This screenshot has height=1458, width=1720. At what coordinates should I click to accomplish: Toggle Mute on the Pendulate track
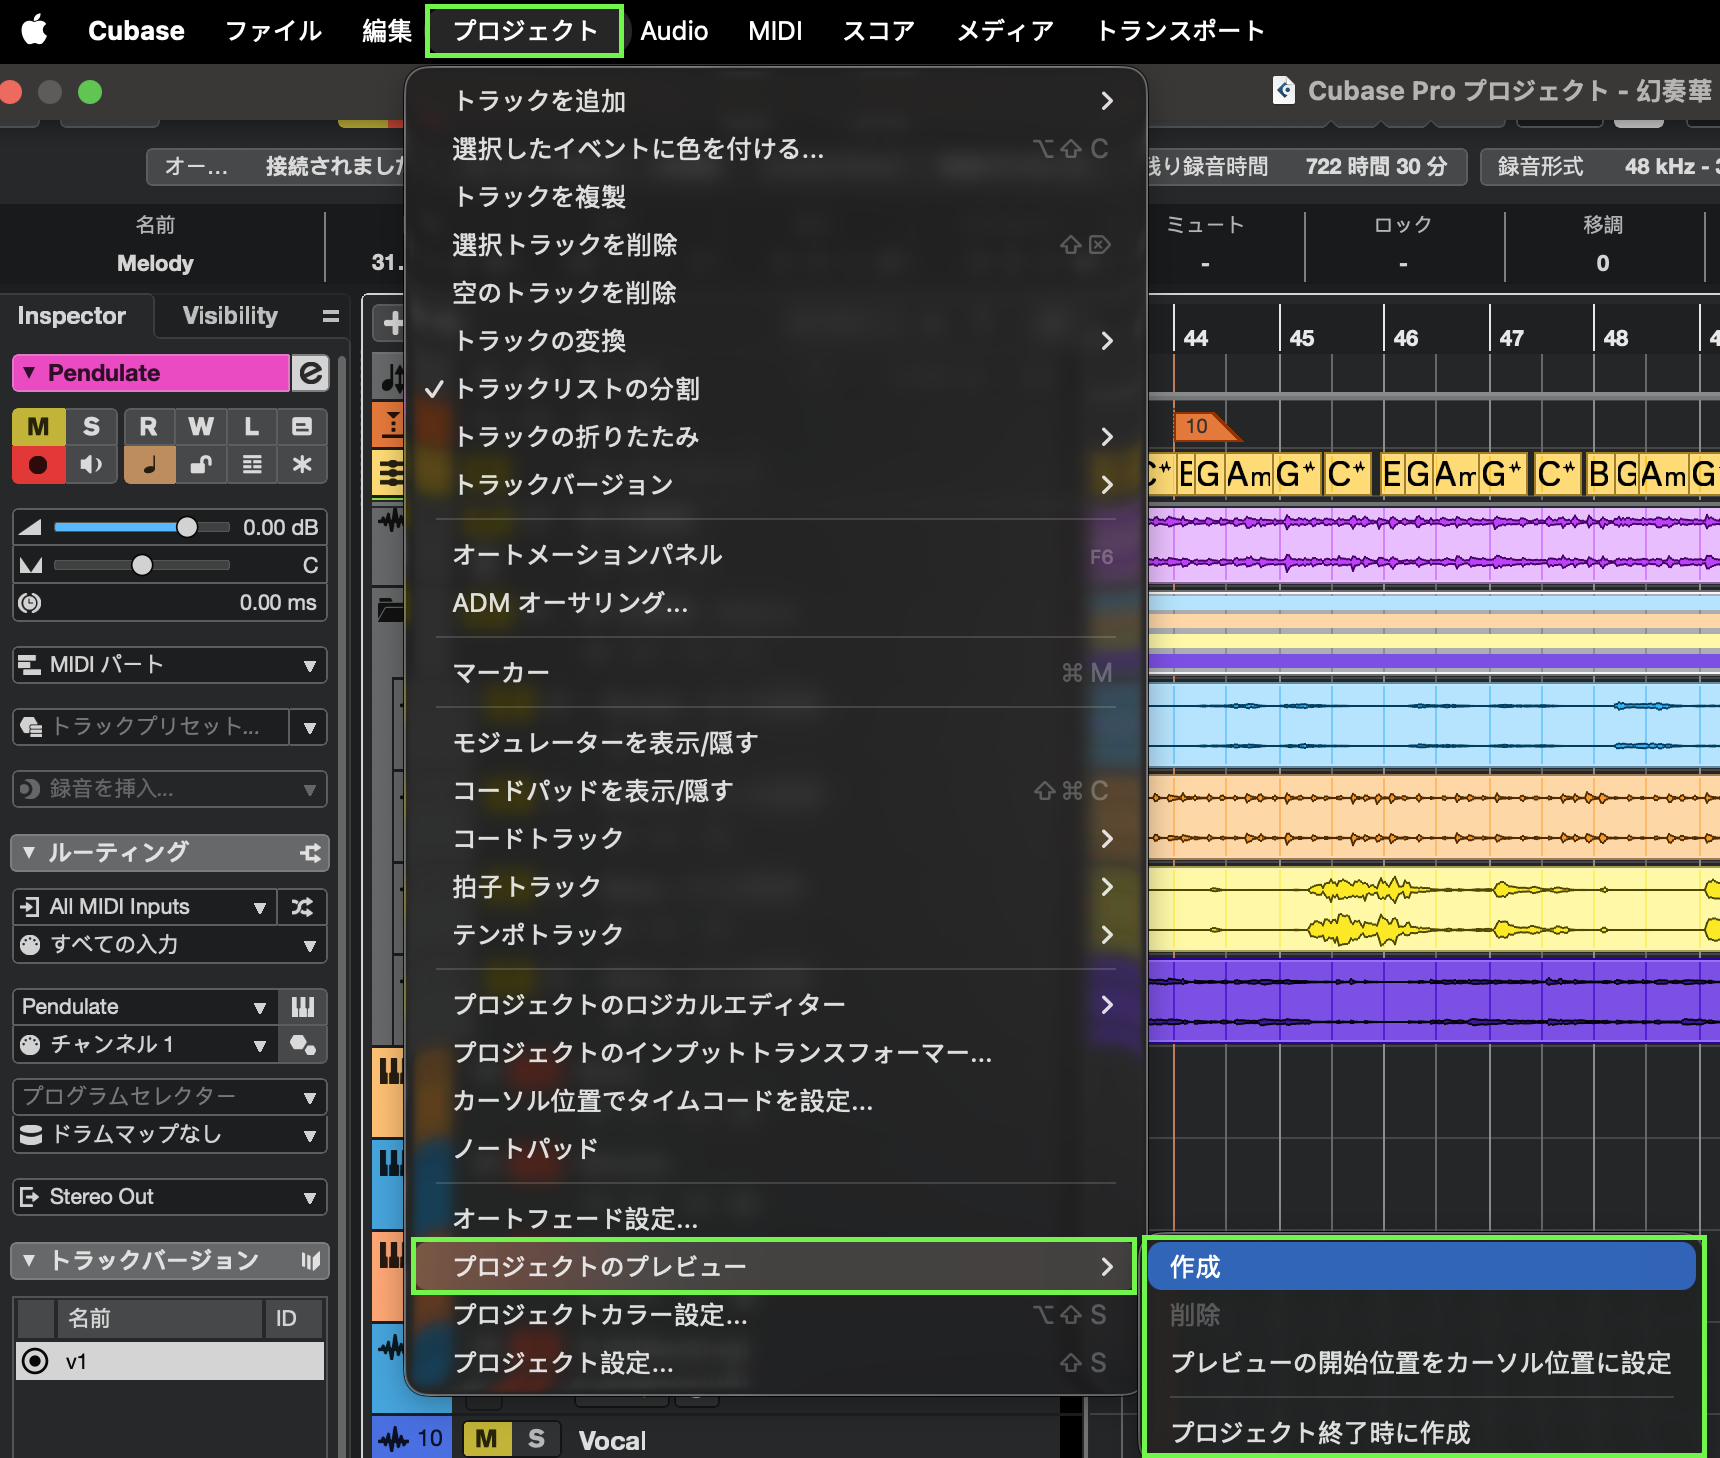click(38, 427)
